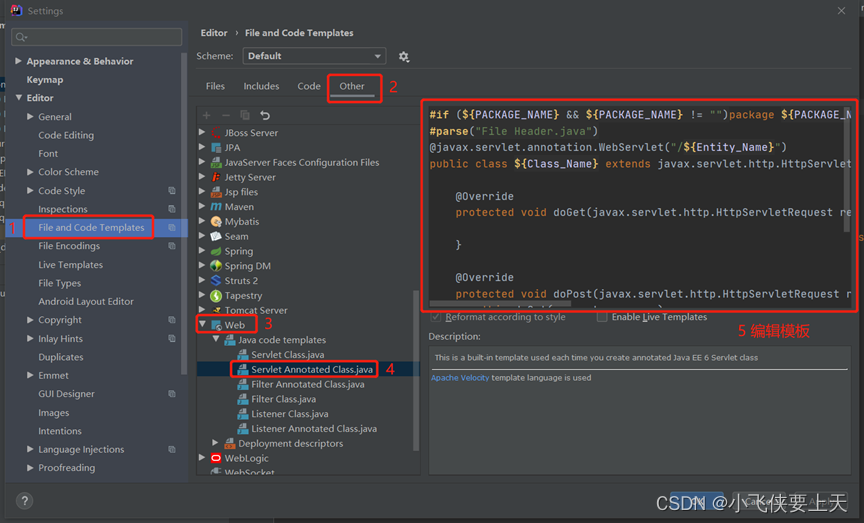Viewport: 864px width, 523px height.
Task: Collapse the Web templates node
Action: (x=202, y=325)
